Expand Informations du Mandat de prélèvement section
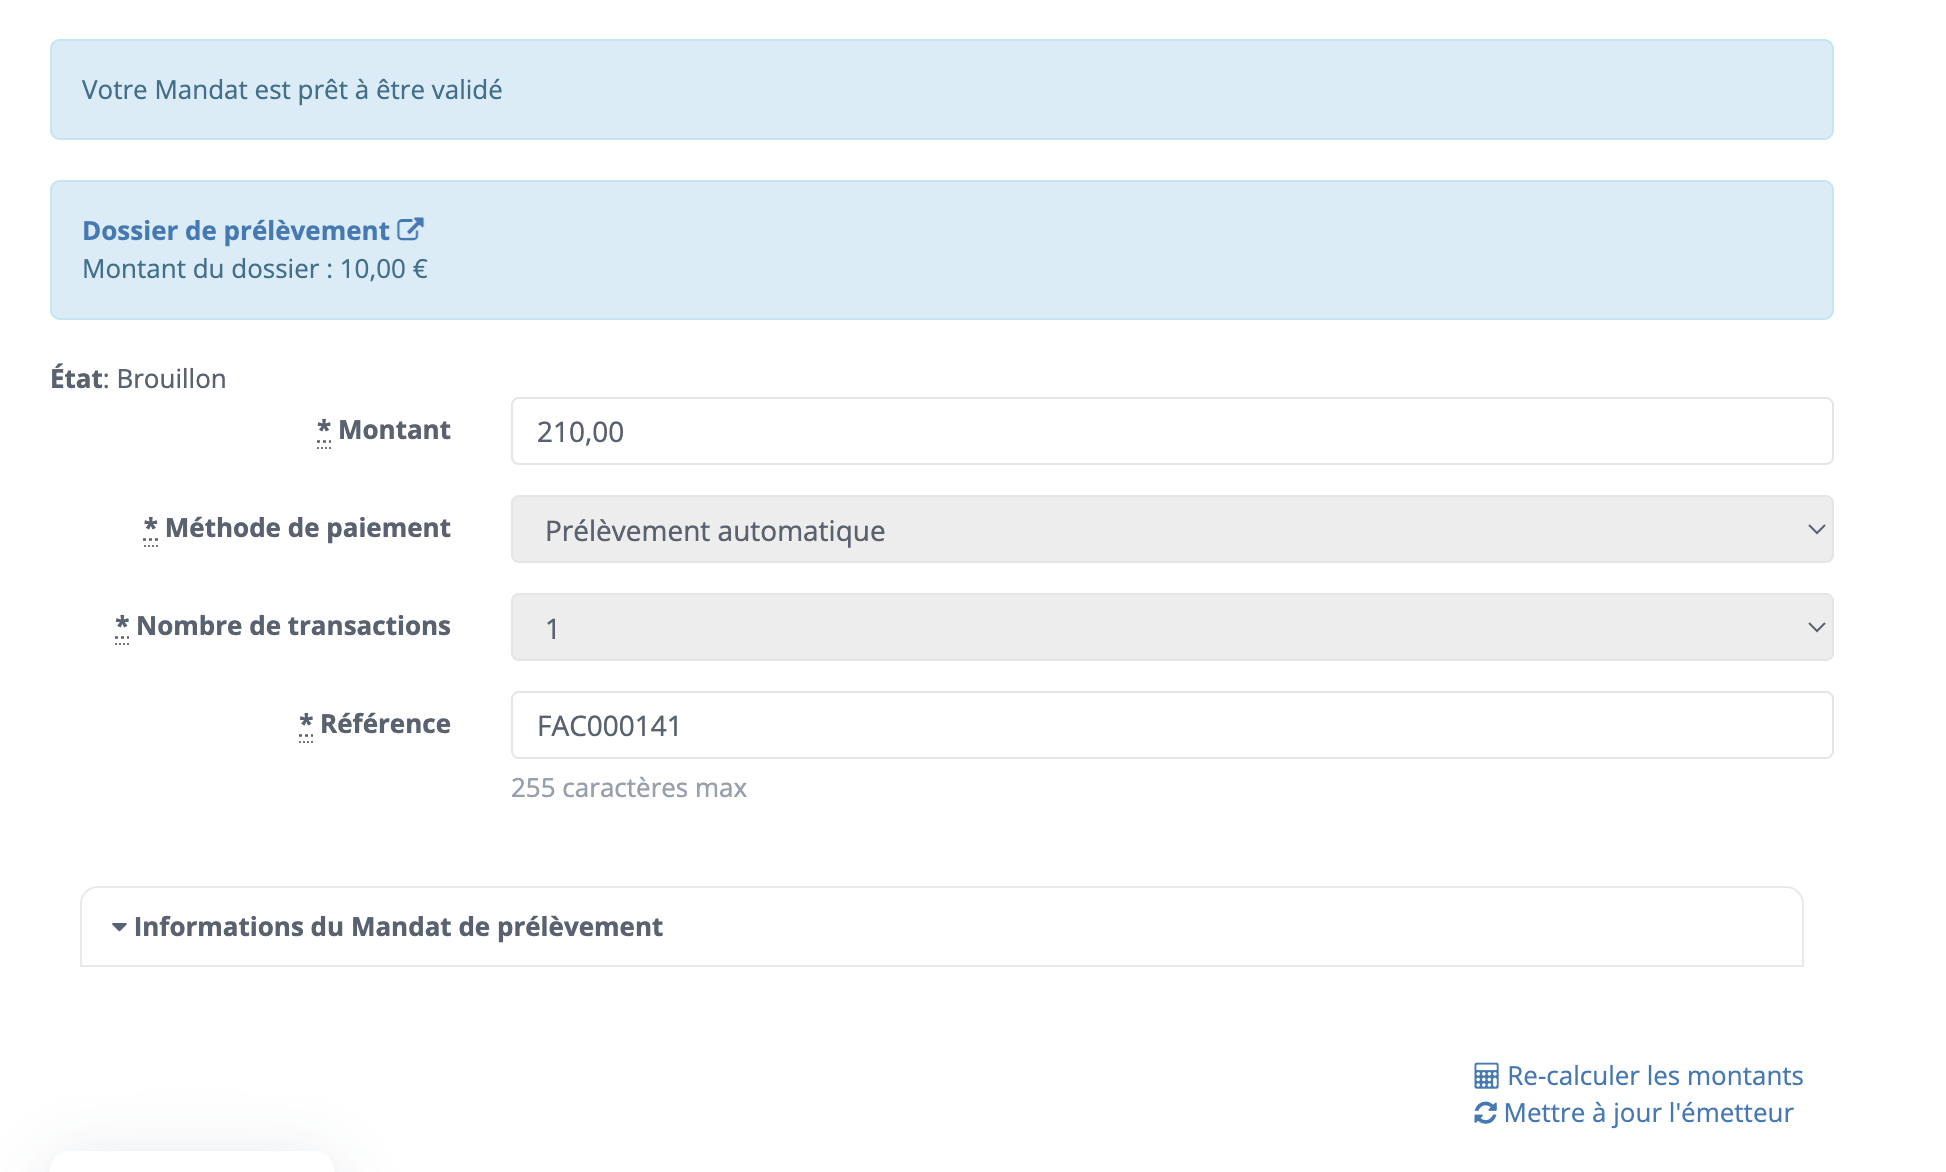 pyautogui.click(x=398, y=927)
